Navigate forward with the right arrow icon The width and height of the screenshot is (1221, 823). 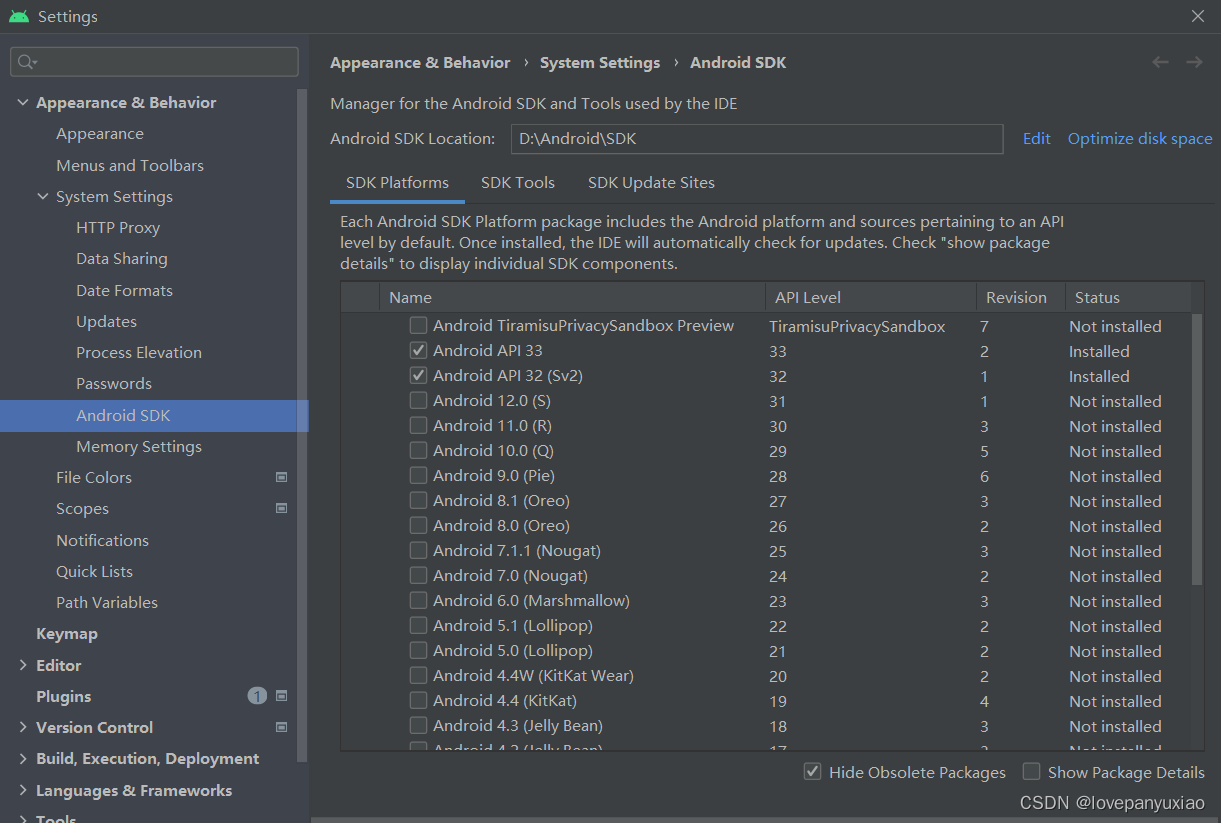[x=1194, y=62]
